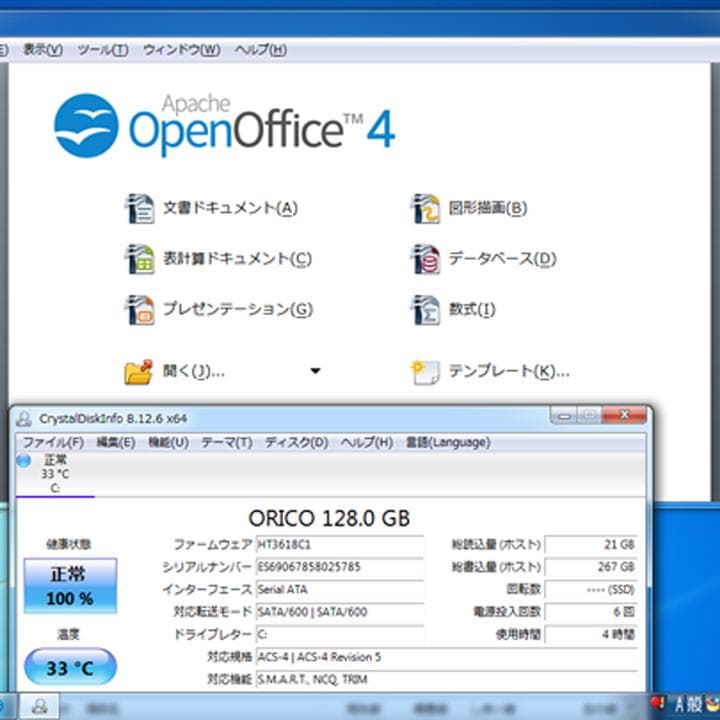Select the 正常 33 °C C: disk tab
The image size is (720, 720).
tap(55, 473)
